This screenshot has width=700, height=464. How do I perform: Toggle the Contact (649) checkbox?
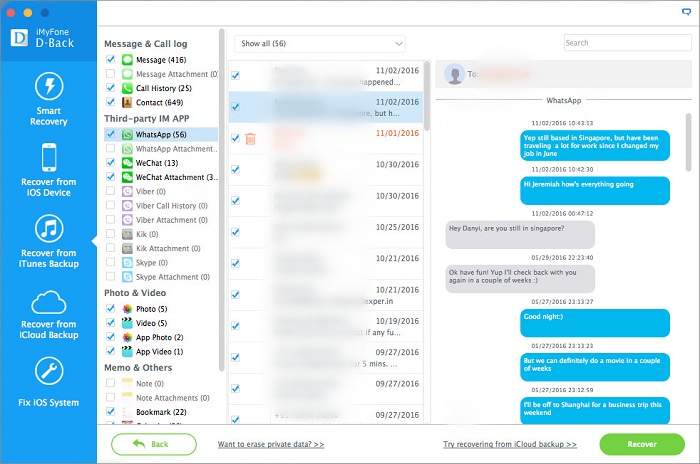tap(111, 102)
